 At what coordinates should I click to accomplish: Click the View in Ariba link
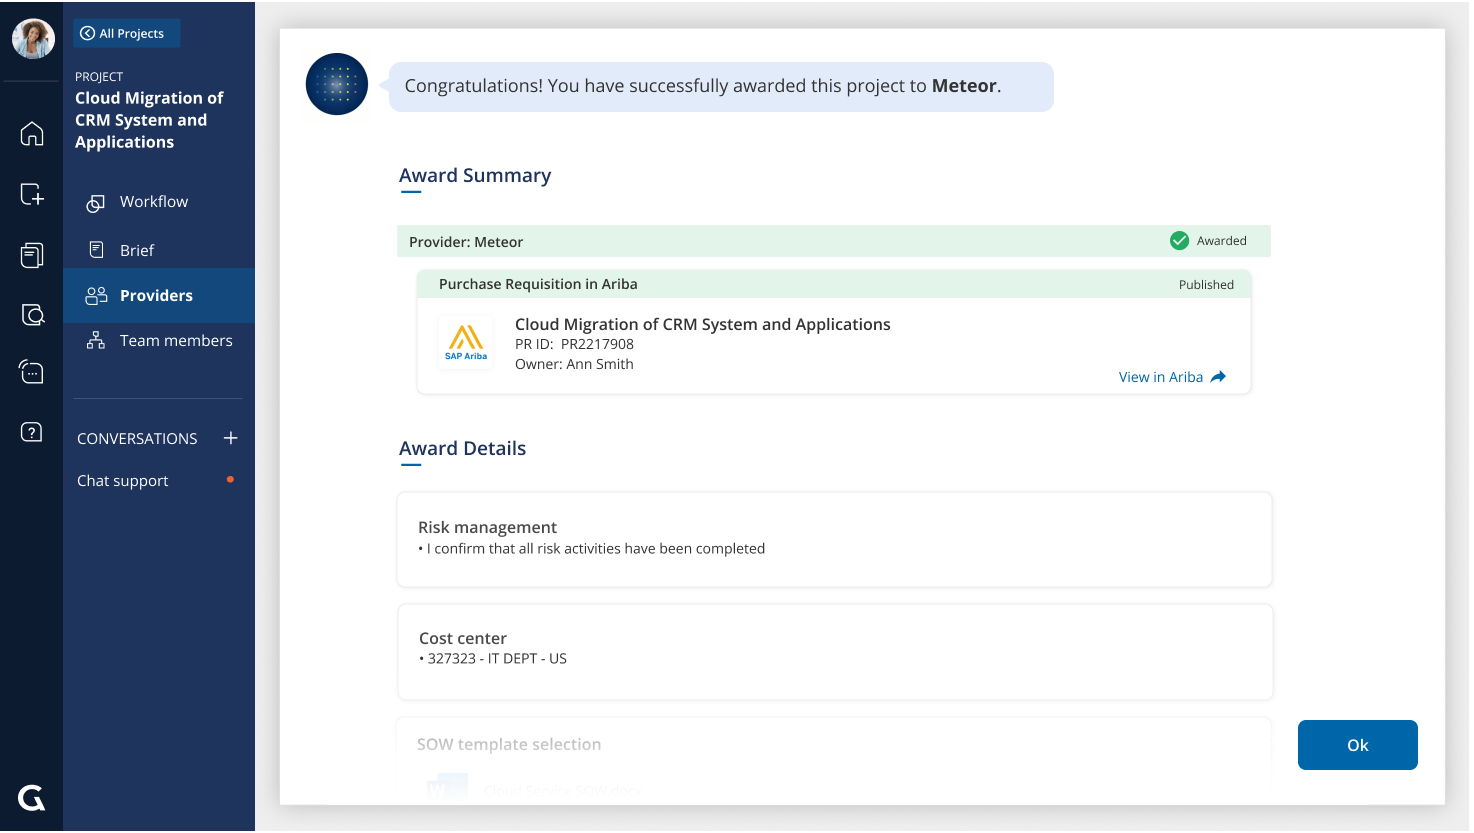coord(1161,377)
